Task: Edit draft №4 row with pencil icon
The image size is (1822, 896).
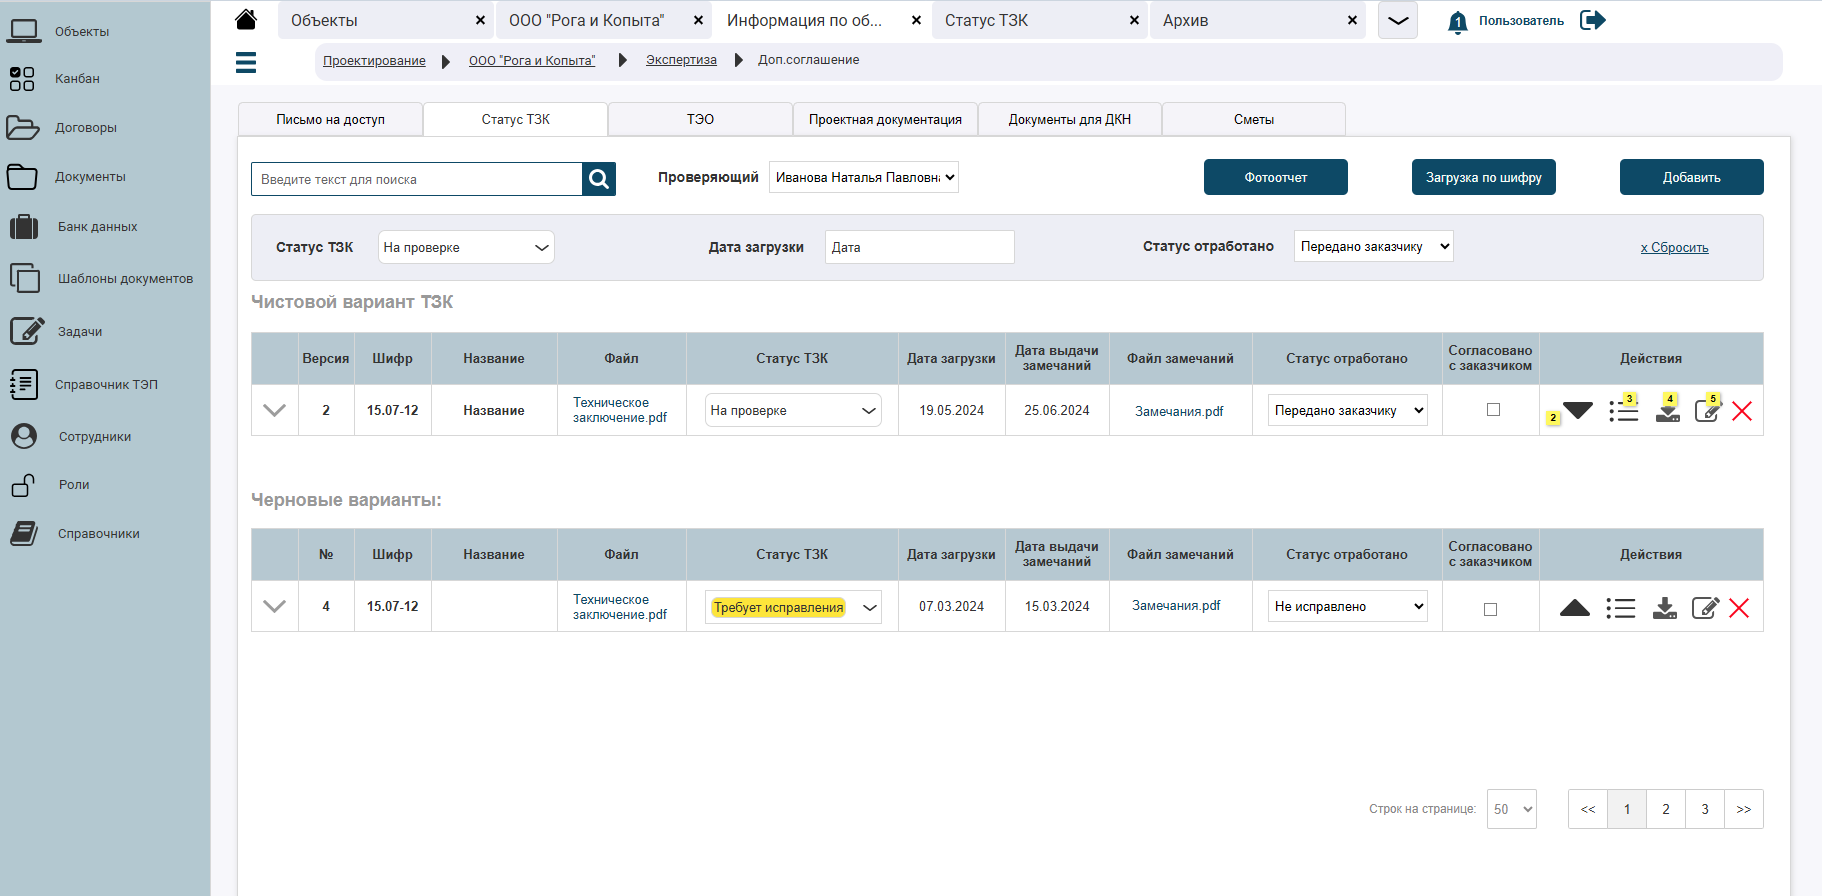Action: click(1705, 607)
